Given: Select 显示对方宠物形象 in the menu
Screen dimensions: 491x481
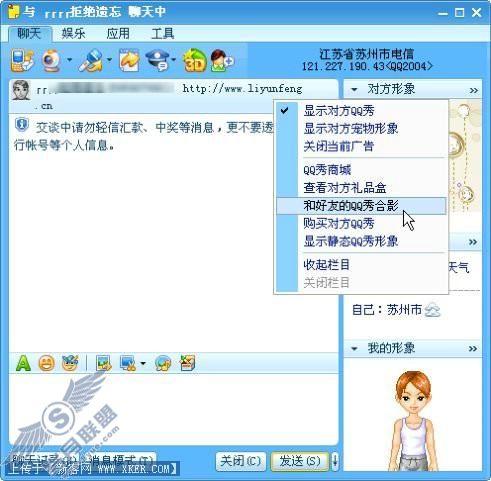Looking at the screenshot, I should (361, 128).
